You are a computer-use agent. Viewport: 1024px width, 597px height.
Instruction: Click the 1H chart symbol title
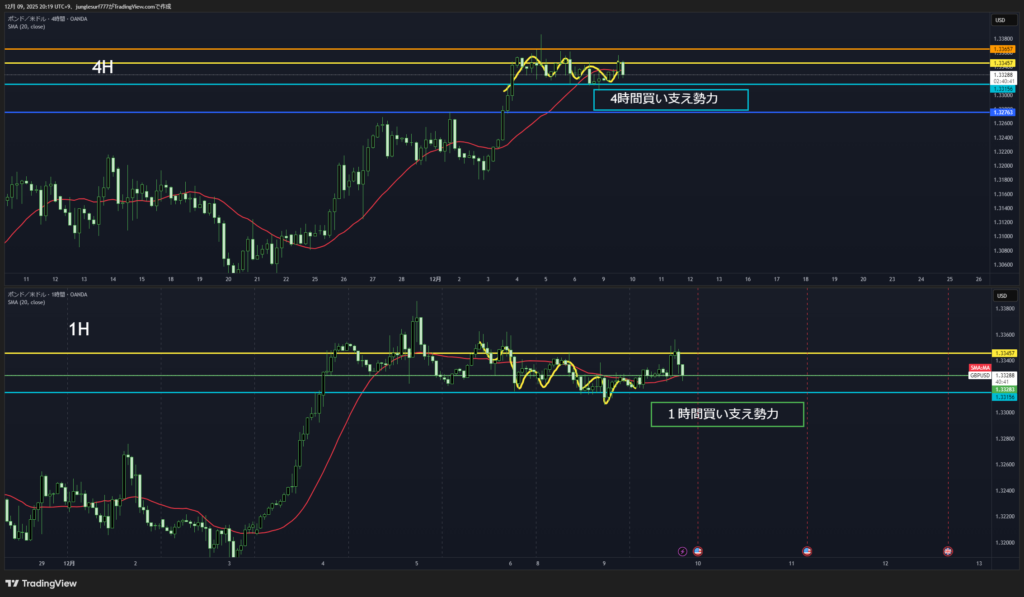click(46, 295)
